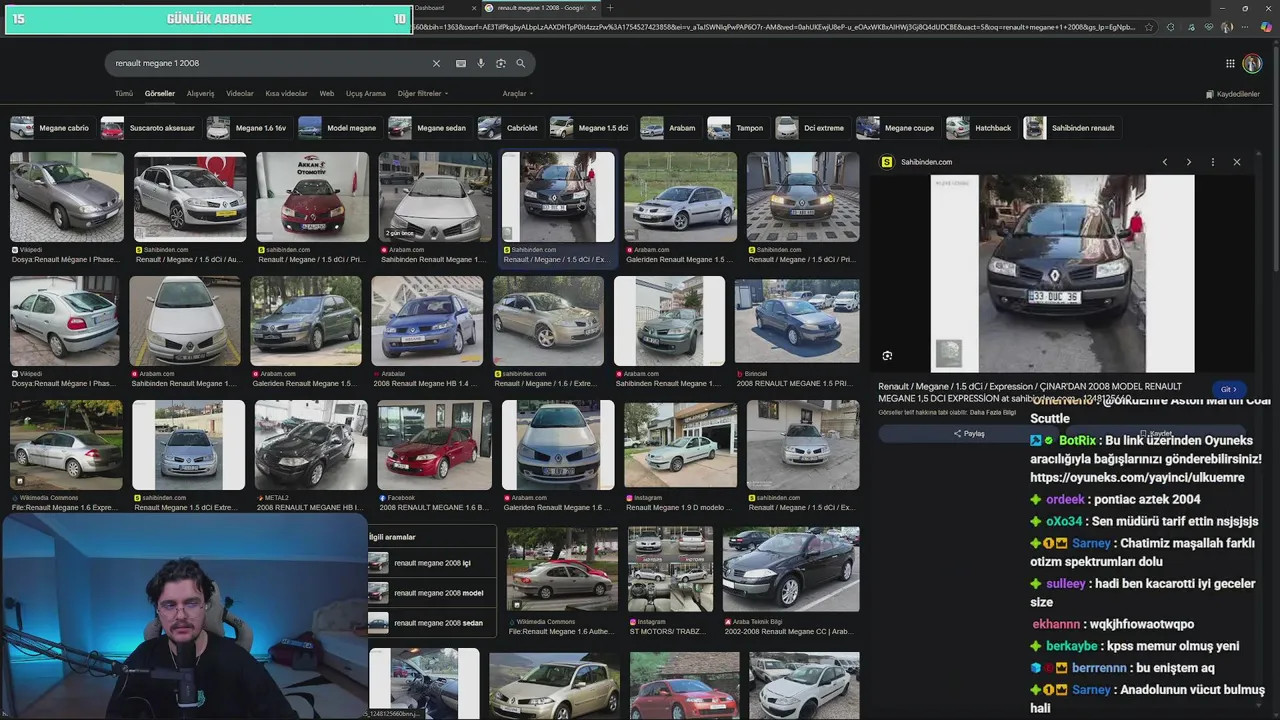Filter by Dci extreme chip

click(x=811, y=128)
